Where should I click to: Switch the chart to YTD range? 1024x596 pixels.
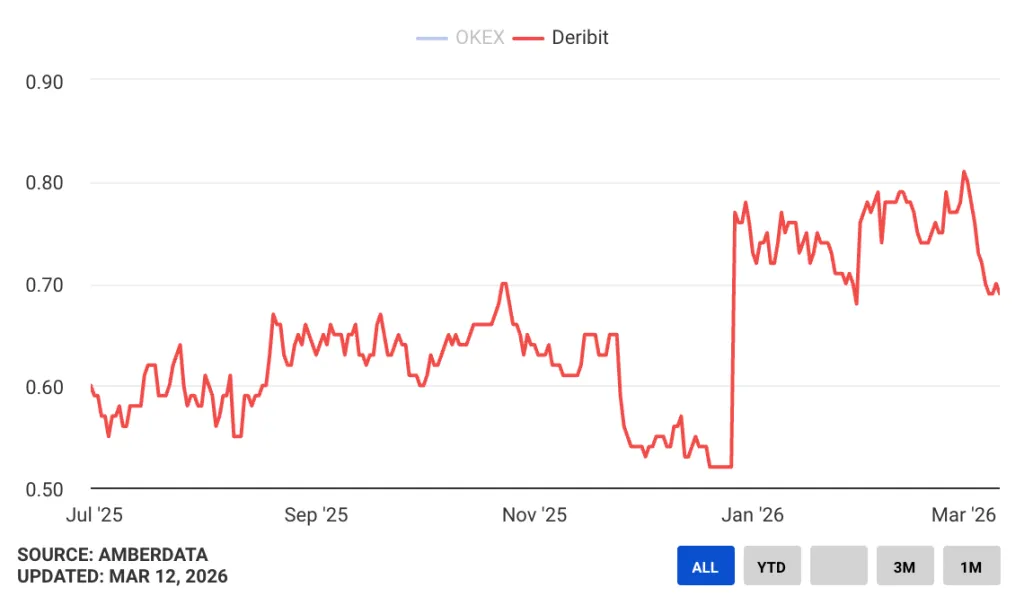(771, 566)
